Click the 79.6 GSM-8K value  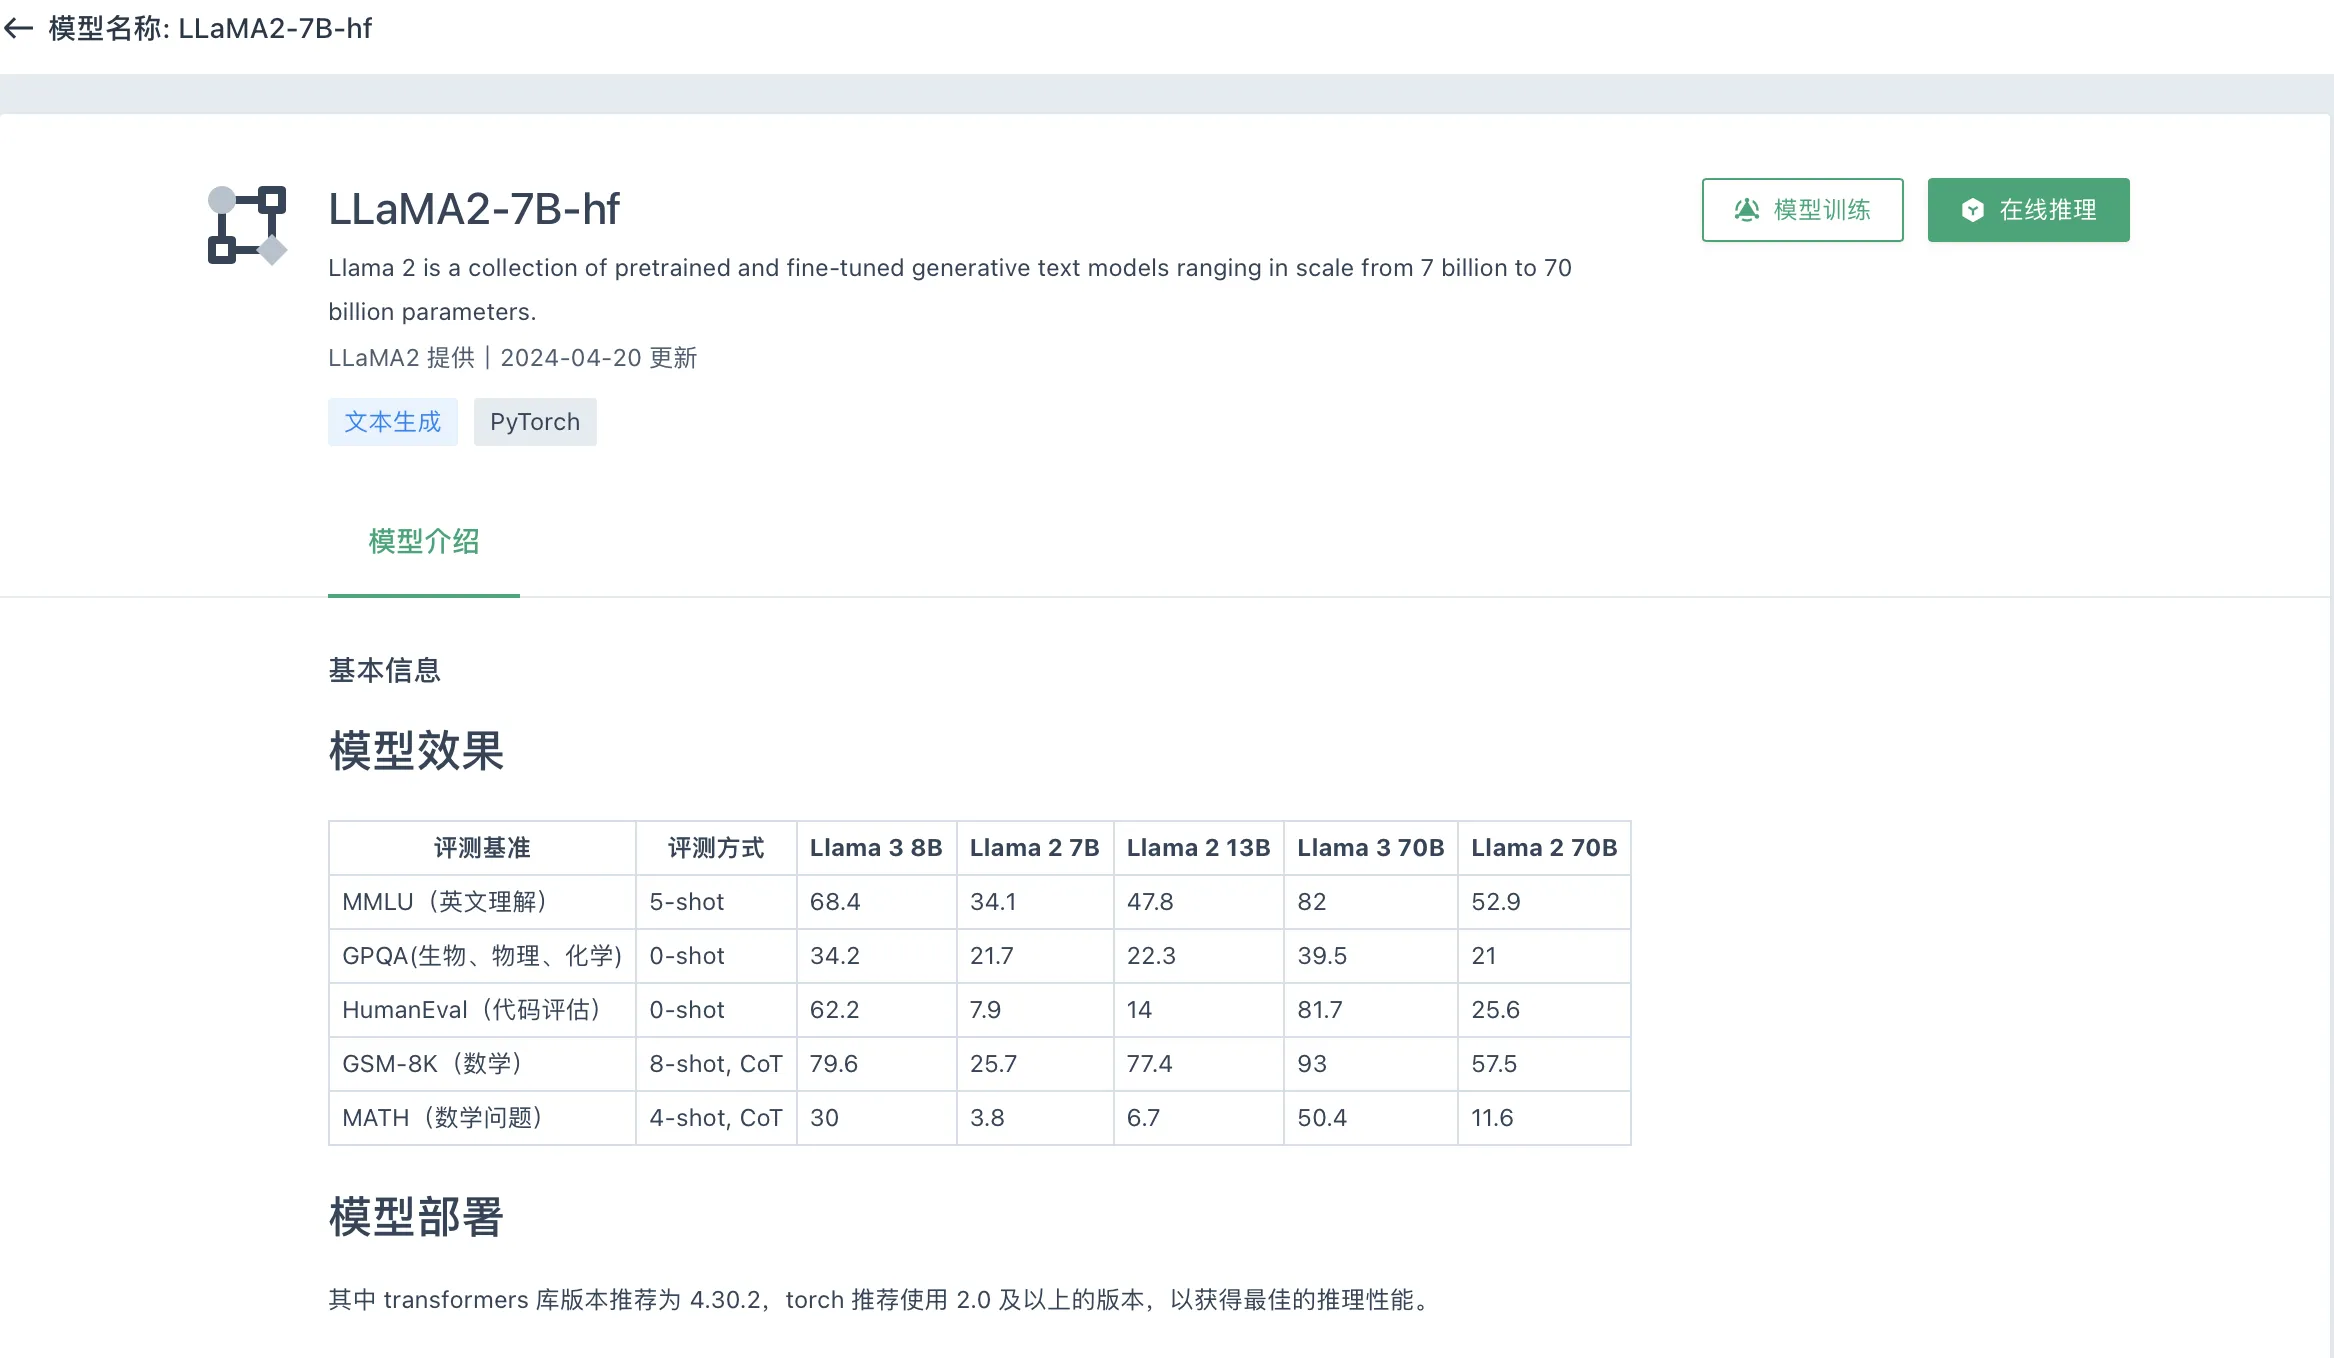[x=834, y=1064]
